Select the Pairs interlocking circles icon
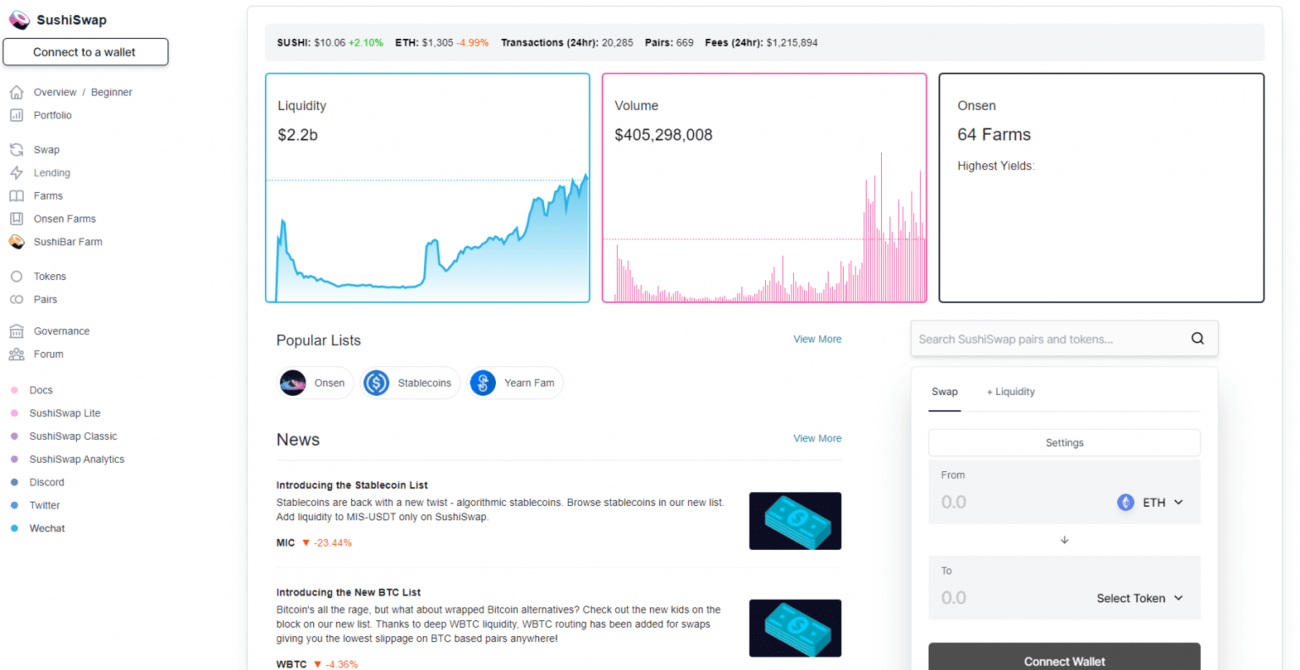The image size is (1300, 670). tap(14, 299)
